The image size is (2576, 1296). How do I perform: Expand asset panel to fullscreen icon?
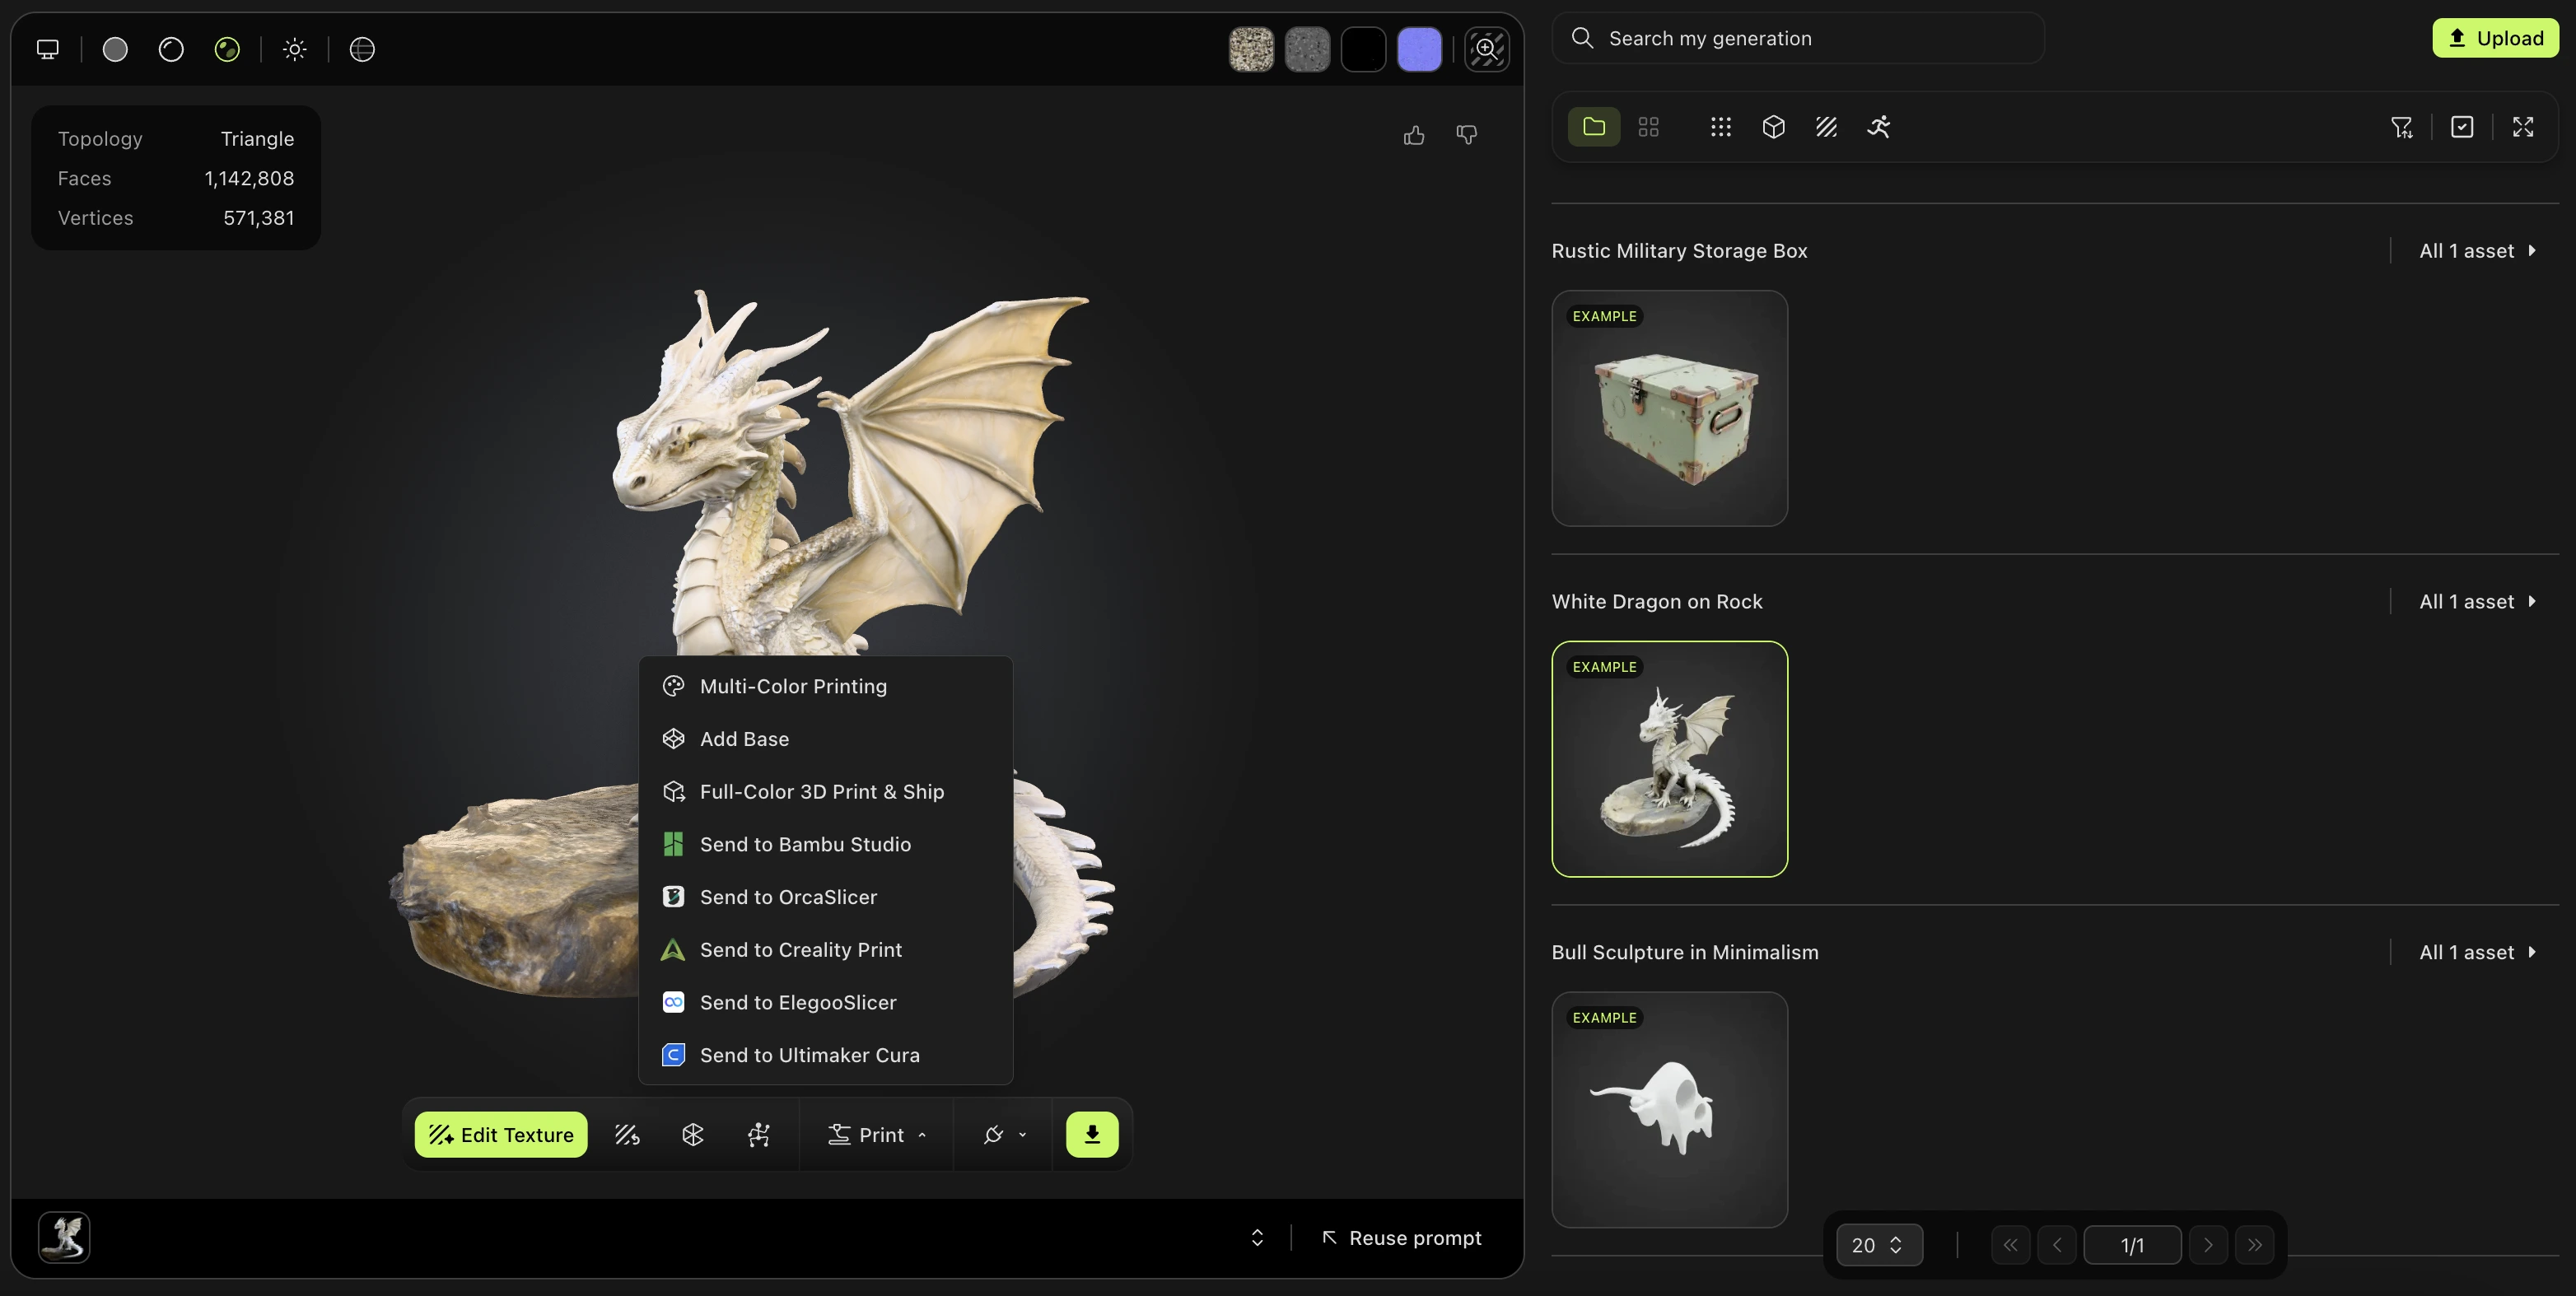(x=2523, y=127)
